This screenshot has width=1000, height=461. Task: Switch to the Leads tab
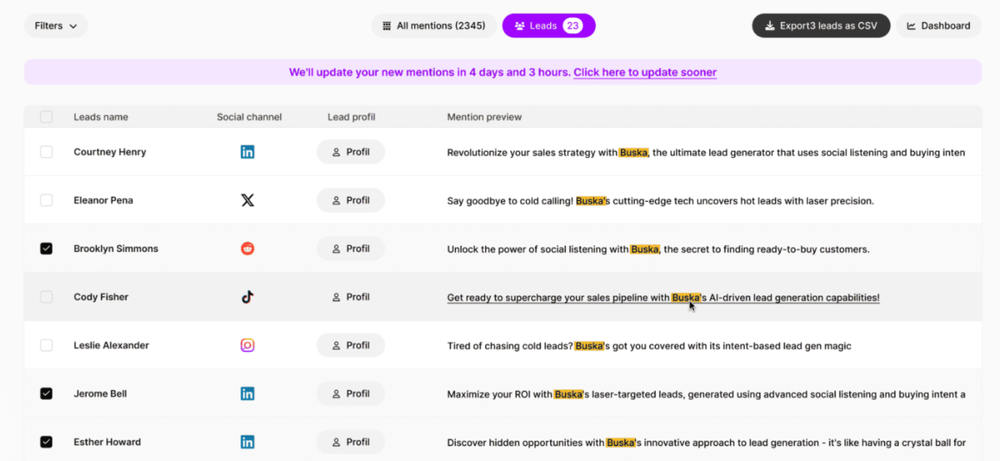point(548,26)
